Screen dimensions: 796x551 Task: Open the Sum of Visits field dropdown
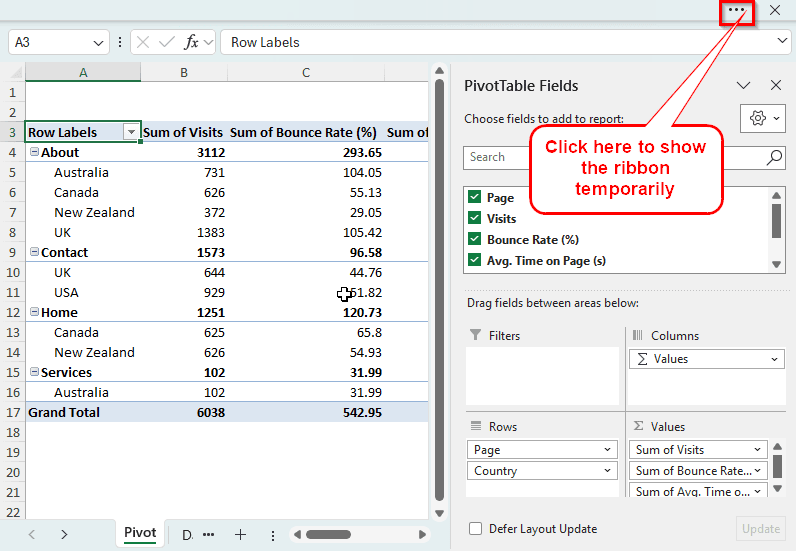tap(758, 450)
